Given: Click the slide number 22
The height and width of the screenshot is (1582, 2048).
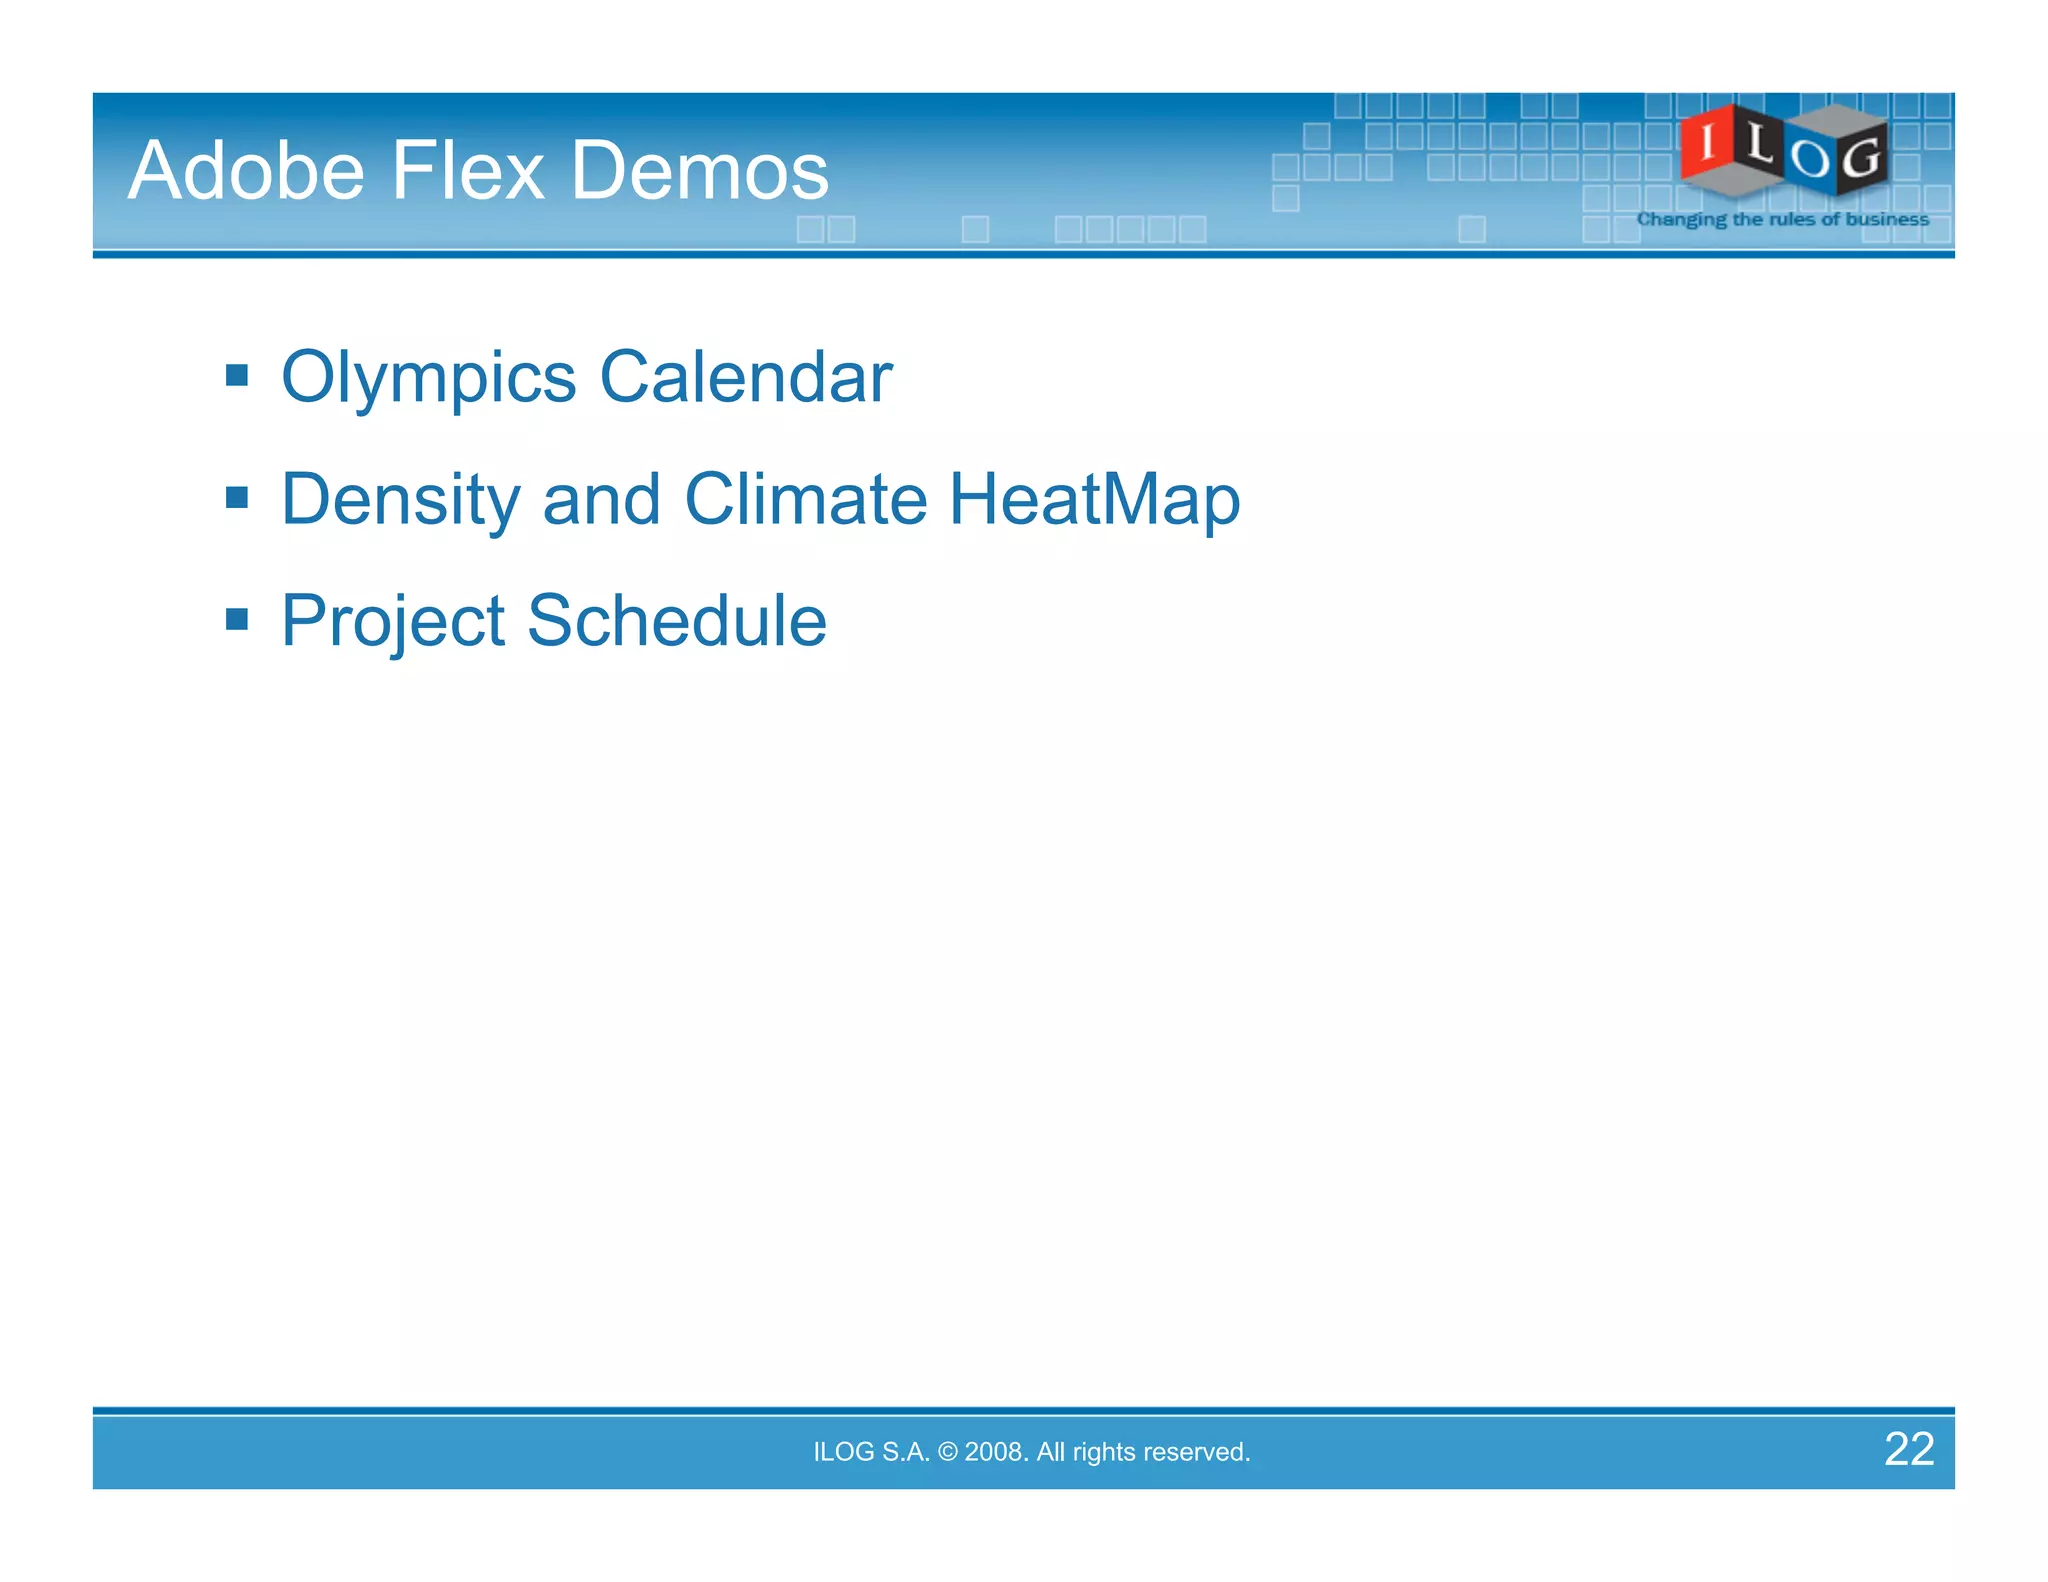Looking at the screenshot, I should coord(1908,1449).
